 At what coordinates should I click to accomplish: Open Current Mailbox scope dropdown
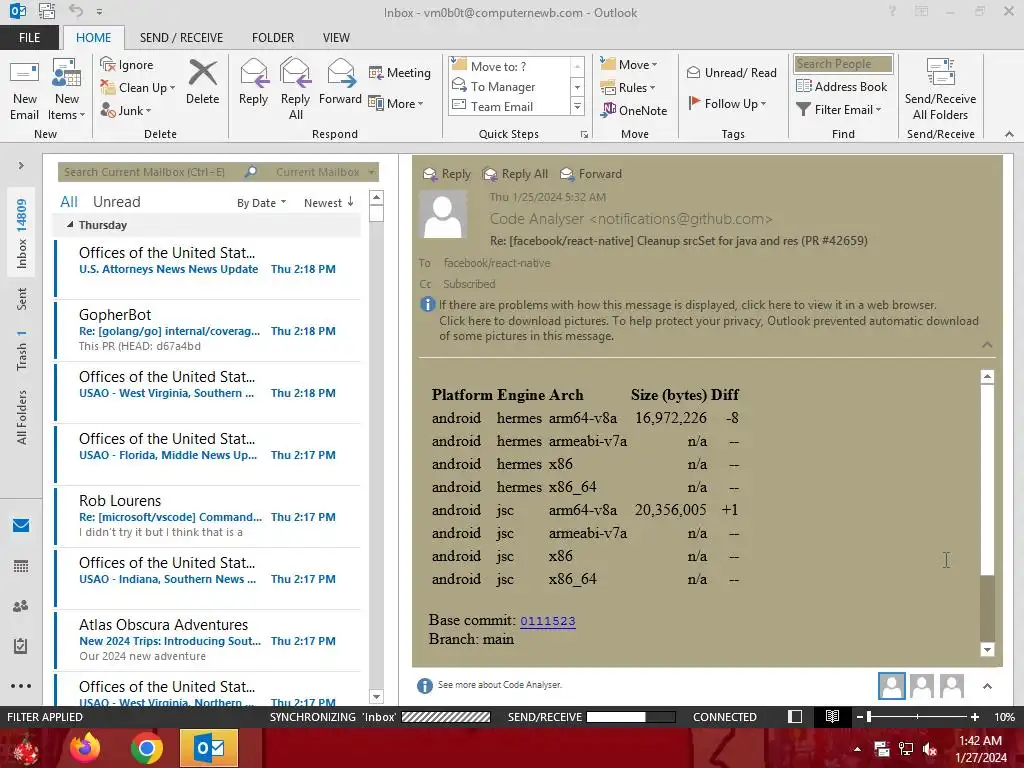tap(325, 172)
